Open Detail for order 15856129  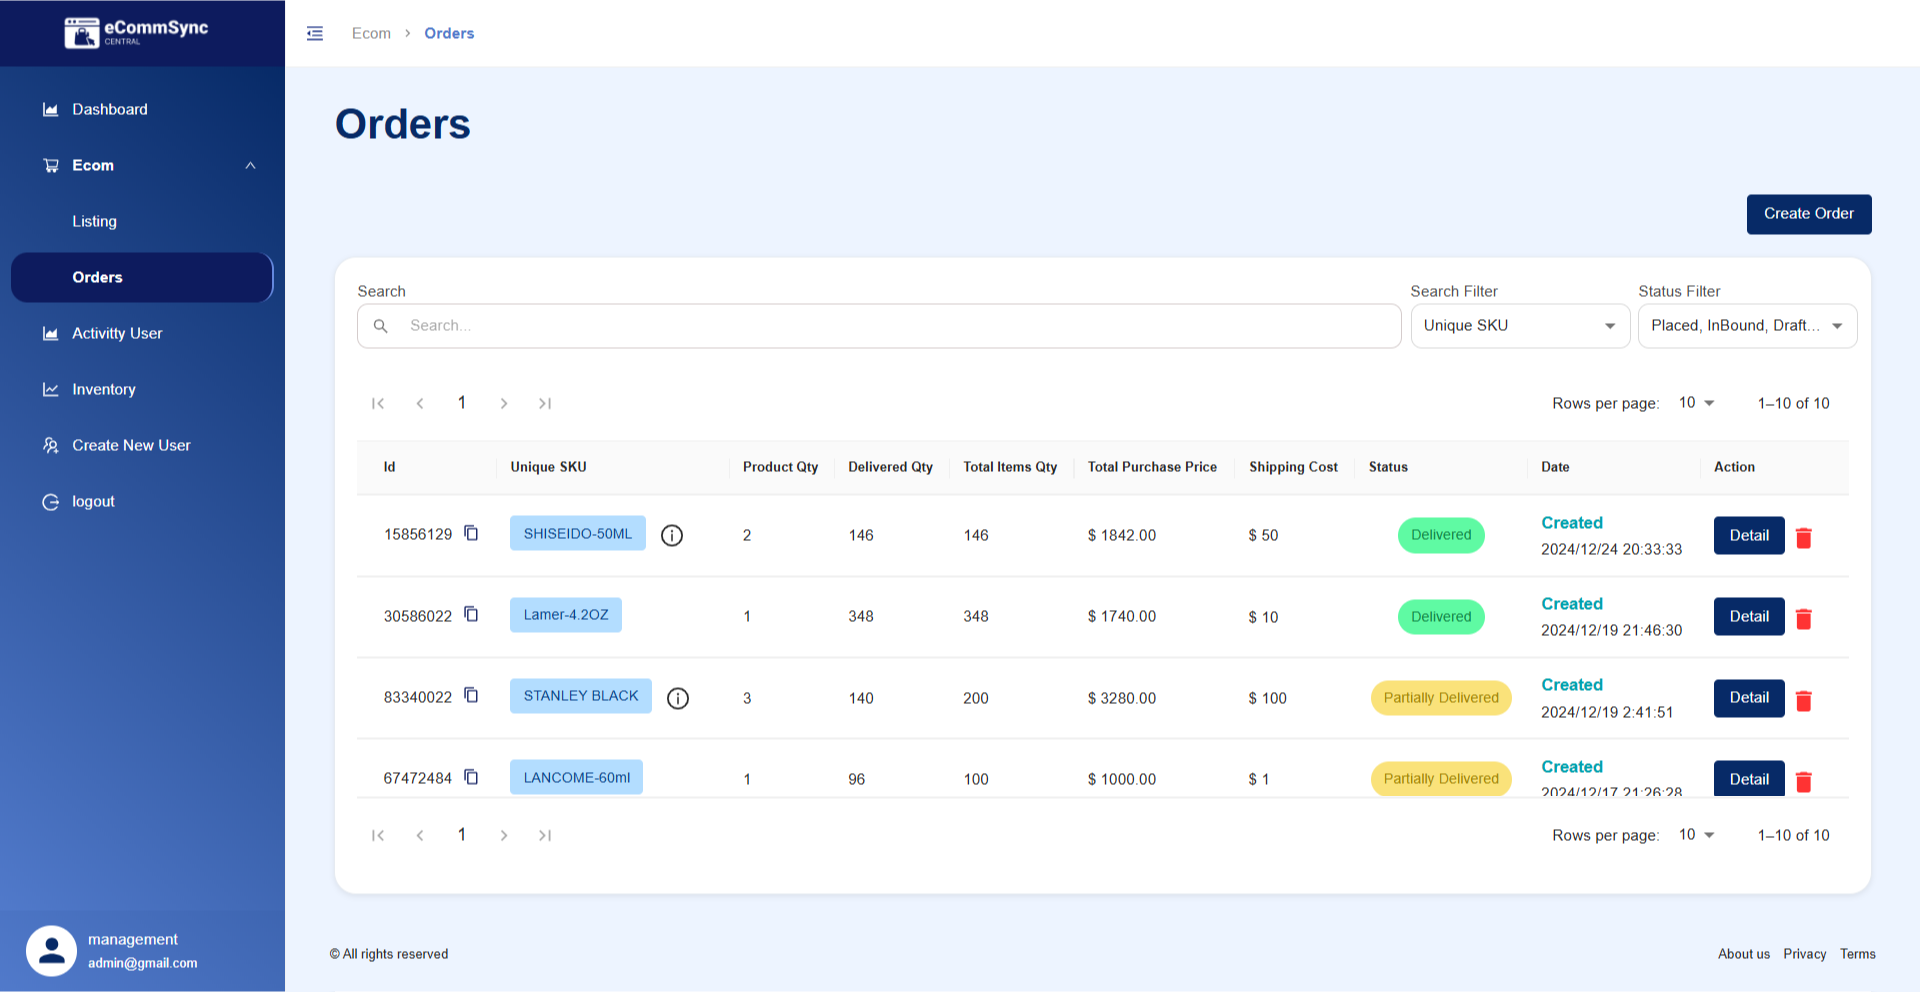[x=1749, y=535]
